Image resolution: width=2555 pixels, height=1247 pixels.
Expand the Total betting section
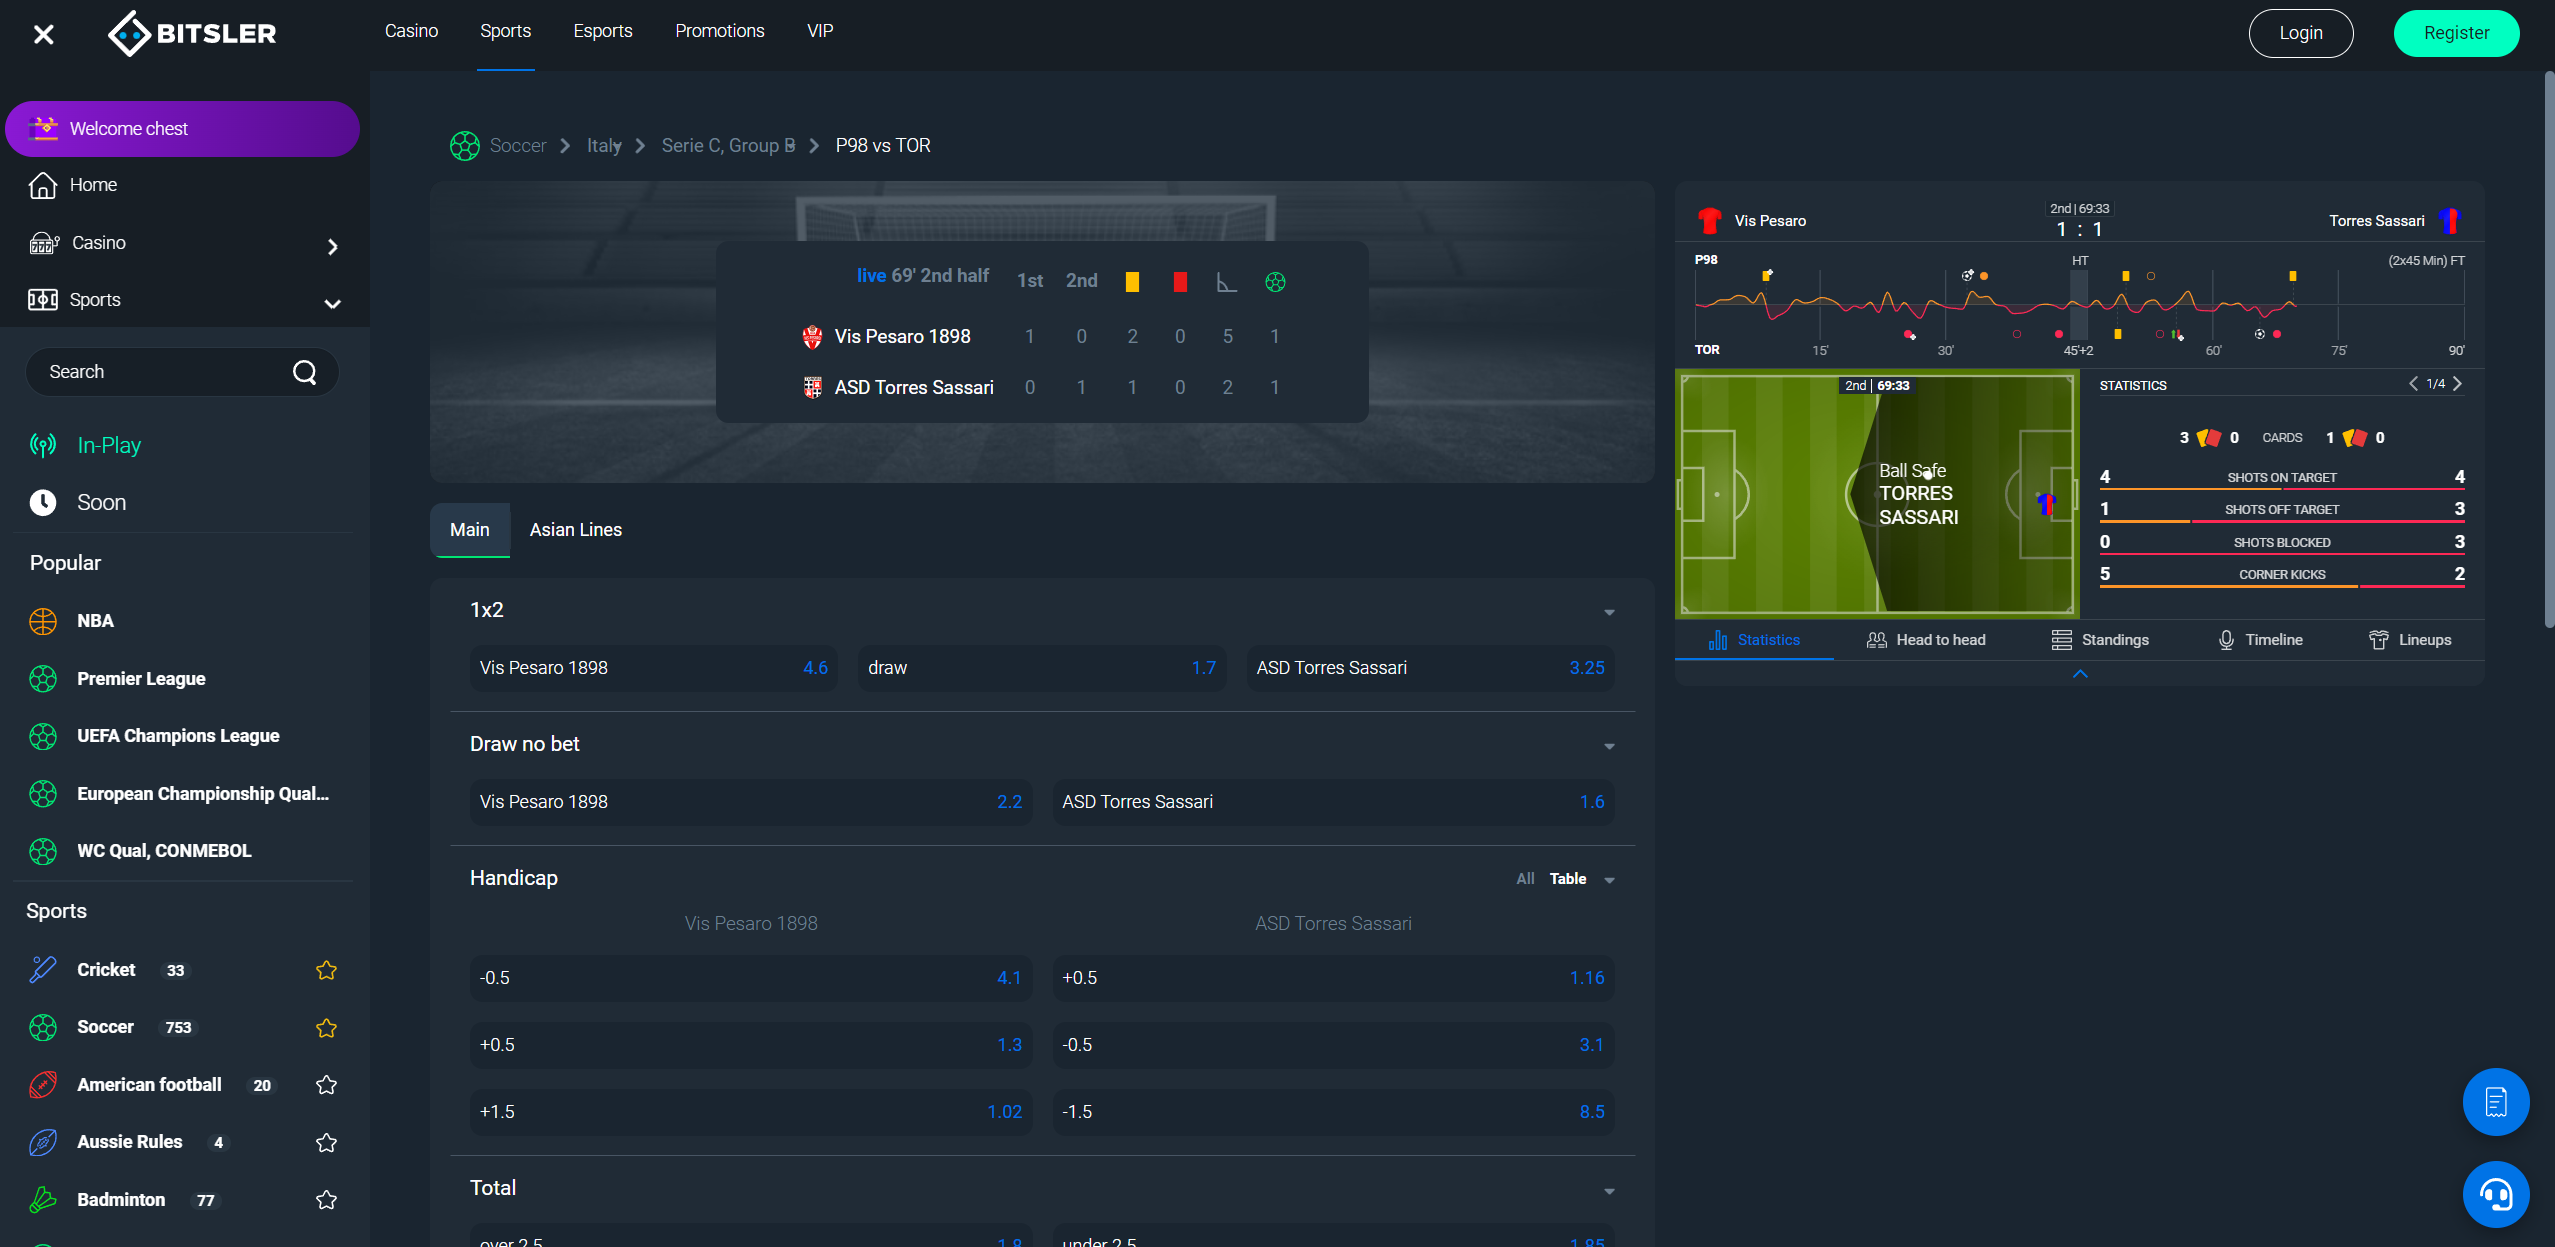[x=1612, y=1190]
